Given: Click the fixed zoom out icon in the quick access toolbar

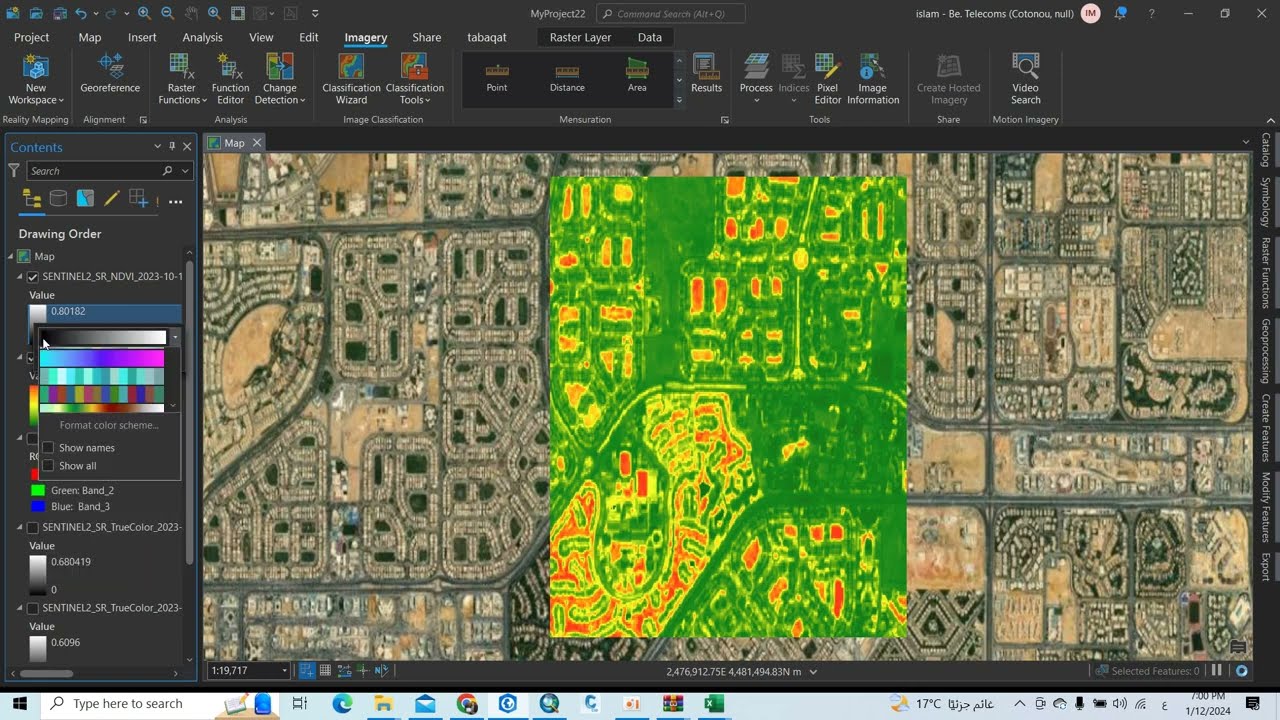Looking at the screenshot, I should [167, 14].
